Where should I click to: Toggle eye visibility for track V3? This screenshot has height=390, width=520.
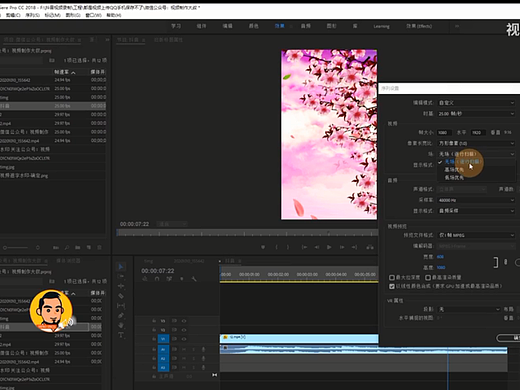coord(184,321)
